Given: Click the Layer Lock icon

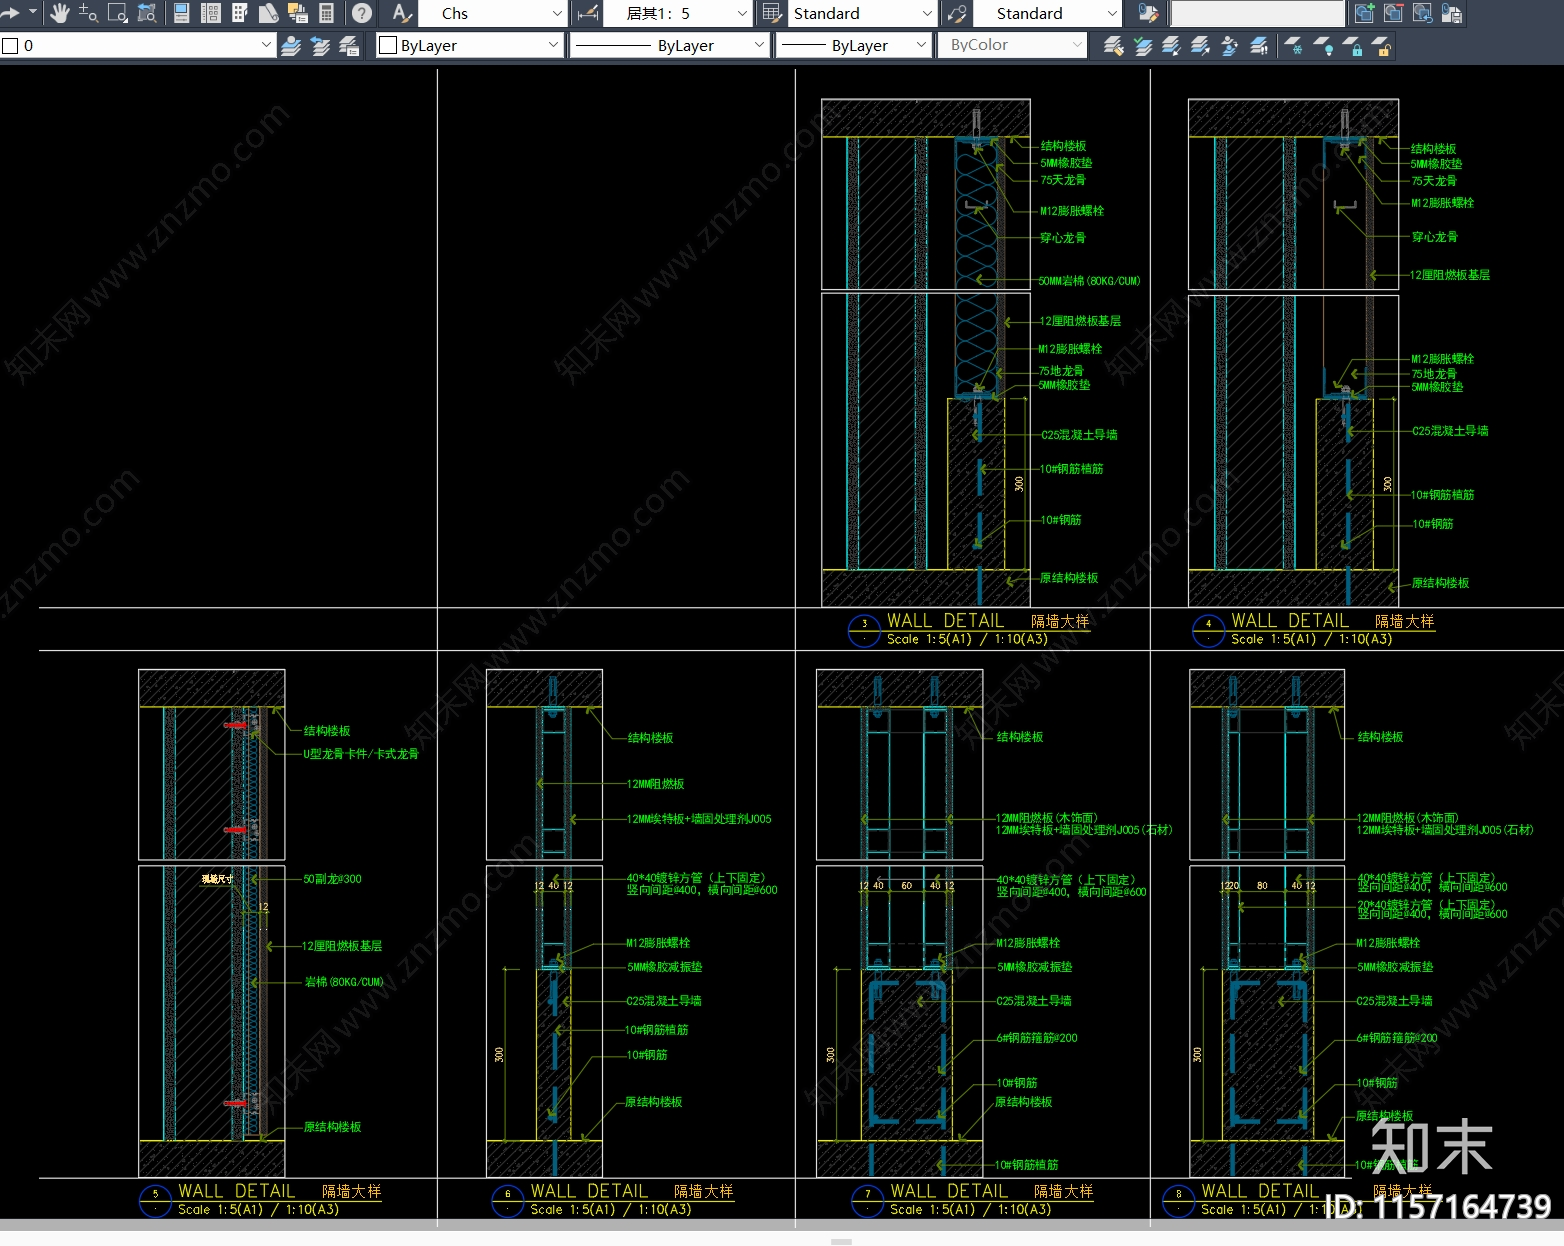Looking at the screenshot, I should tap(1352, 45).
